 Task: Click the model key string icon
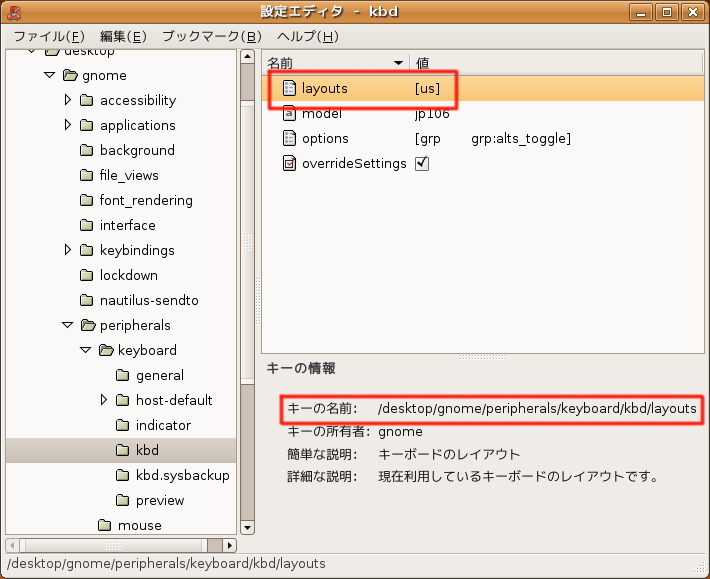coord(289,114)
